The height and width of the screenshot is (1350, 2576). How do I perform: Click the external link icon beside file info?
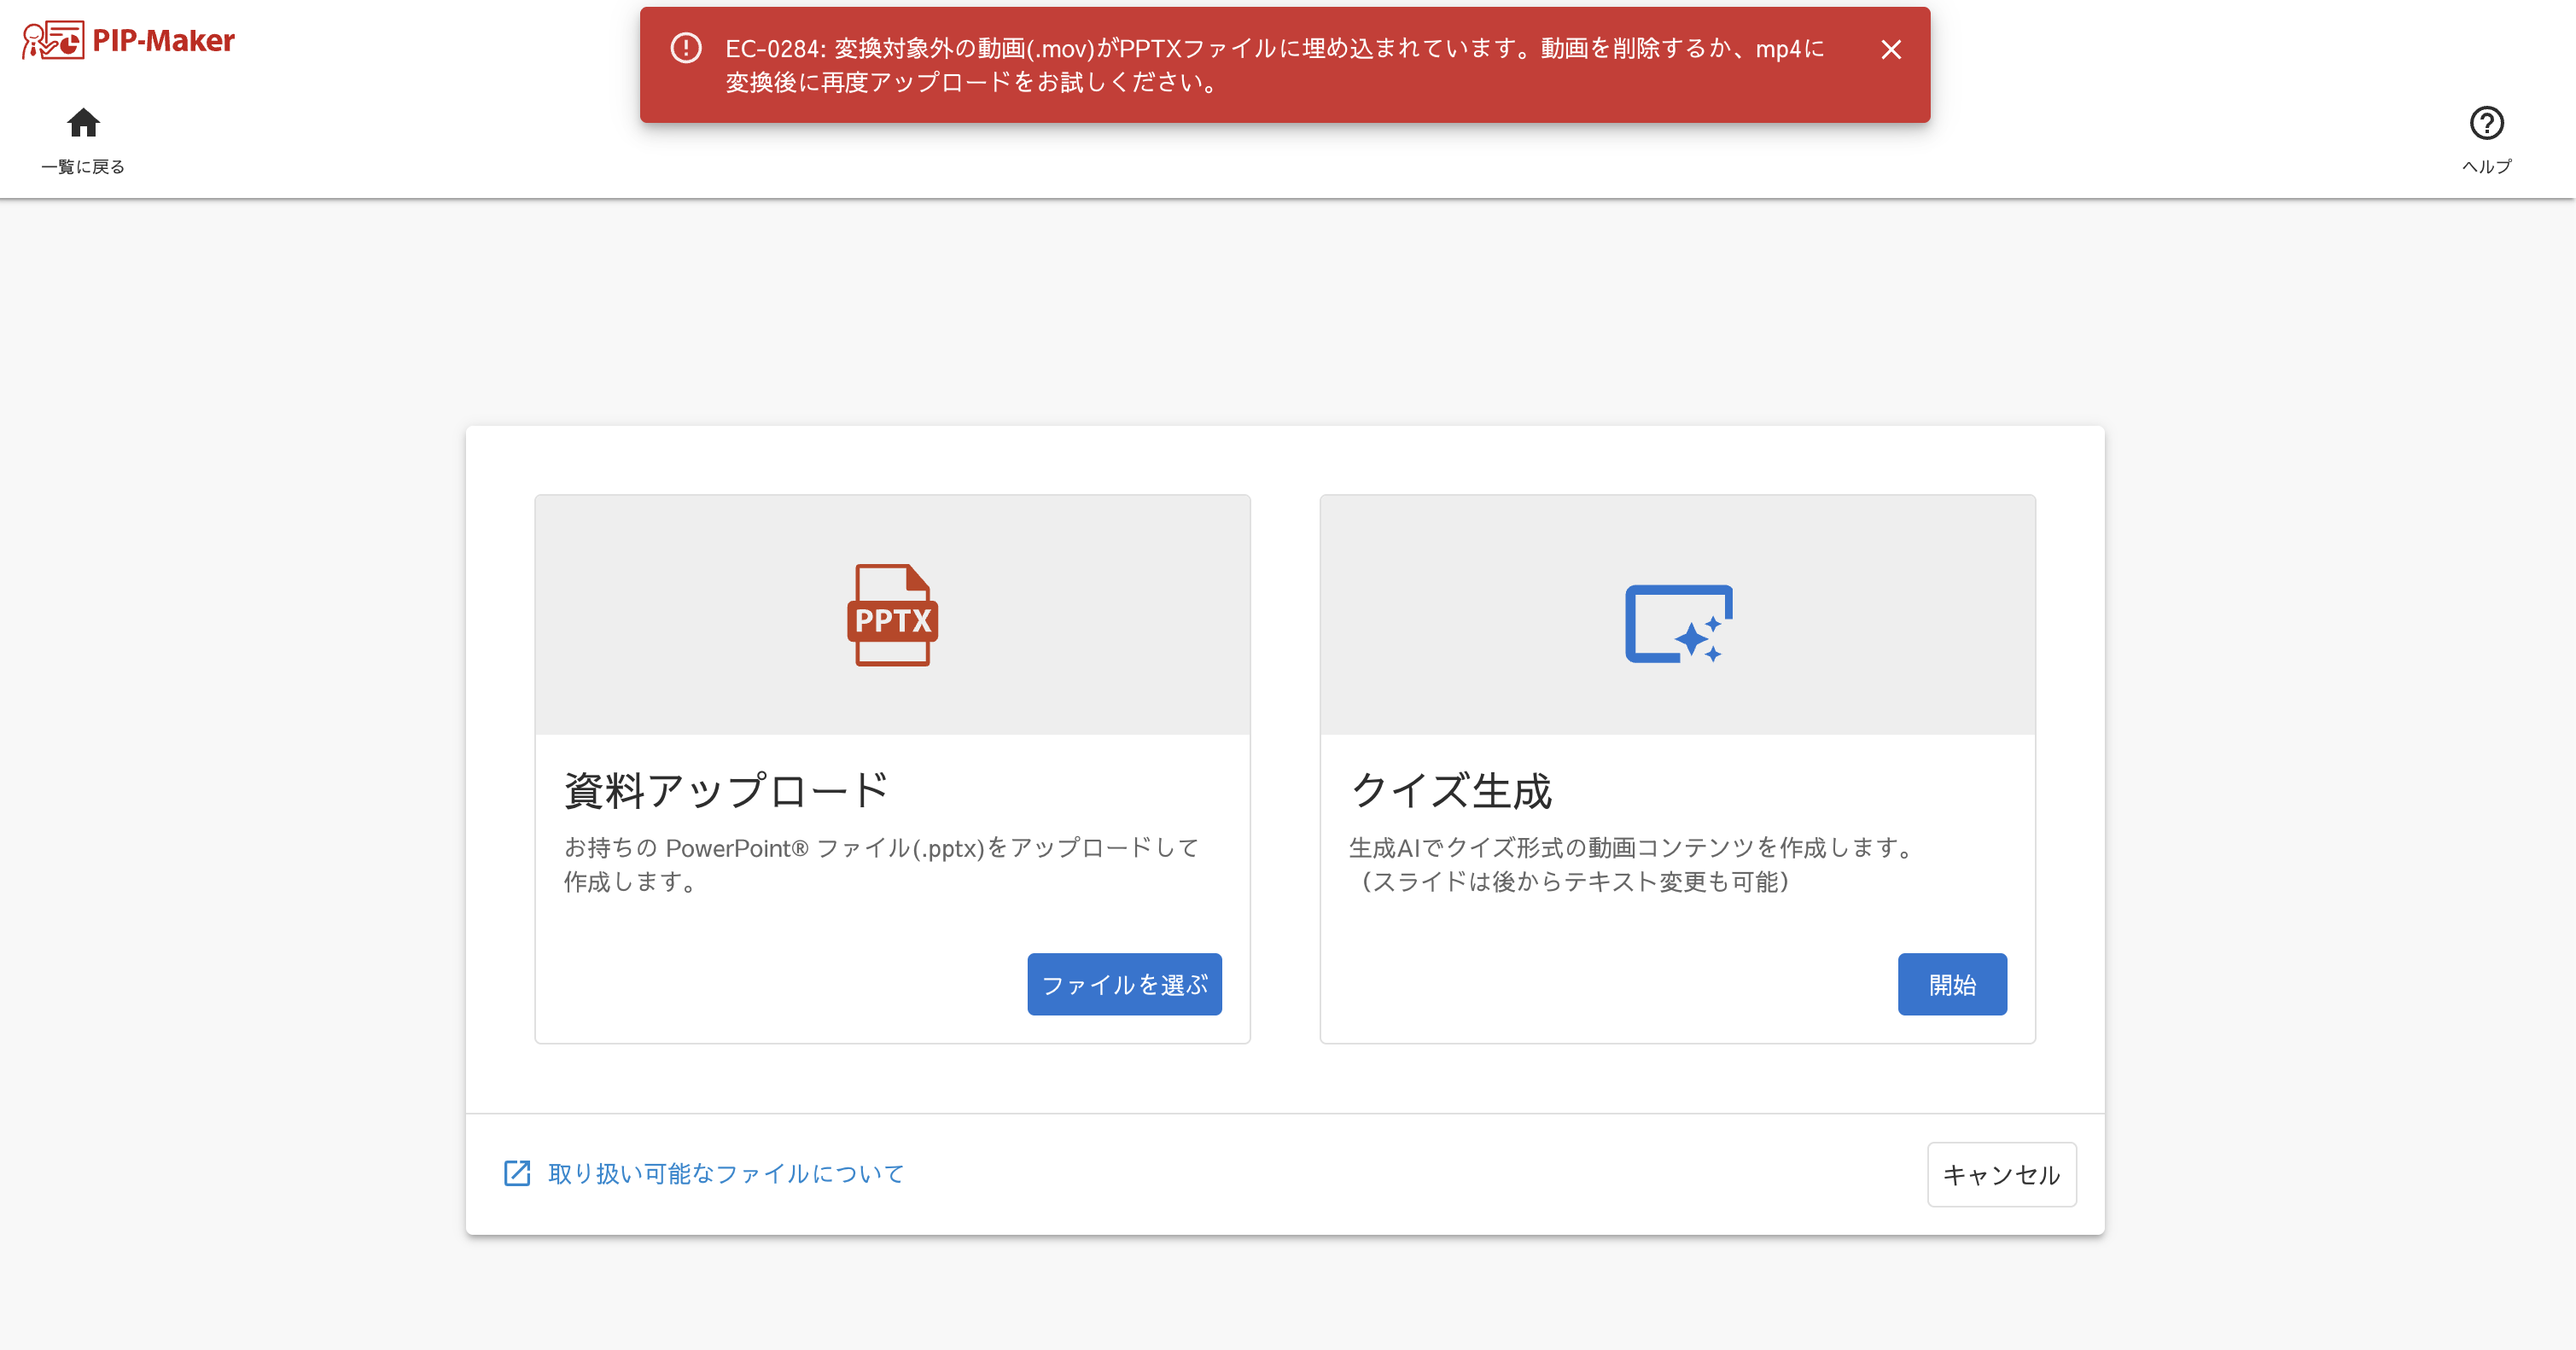tap(517, 1173)
